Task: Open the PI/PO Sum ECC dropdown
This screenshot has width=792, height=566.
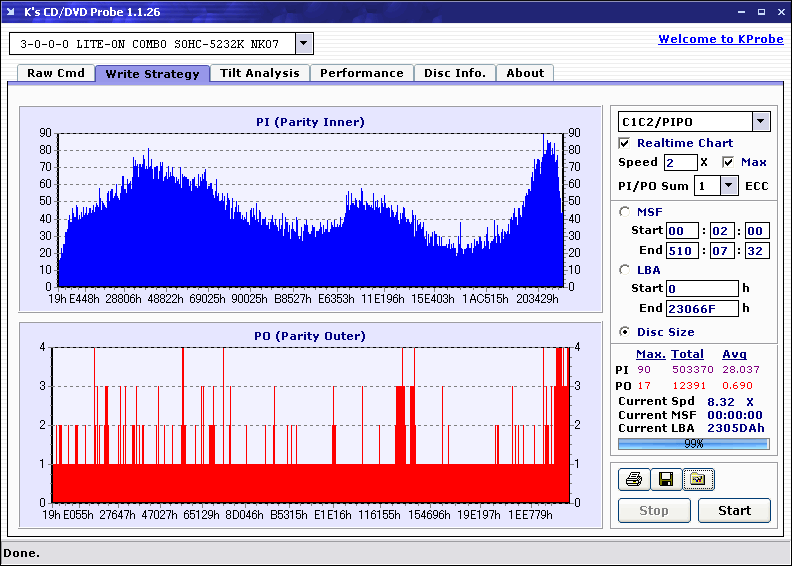Action: point(728,186)
